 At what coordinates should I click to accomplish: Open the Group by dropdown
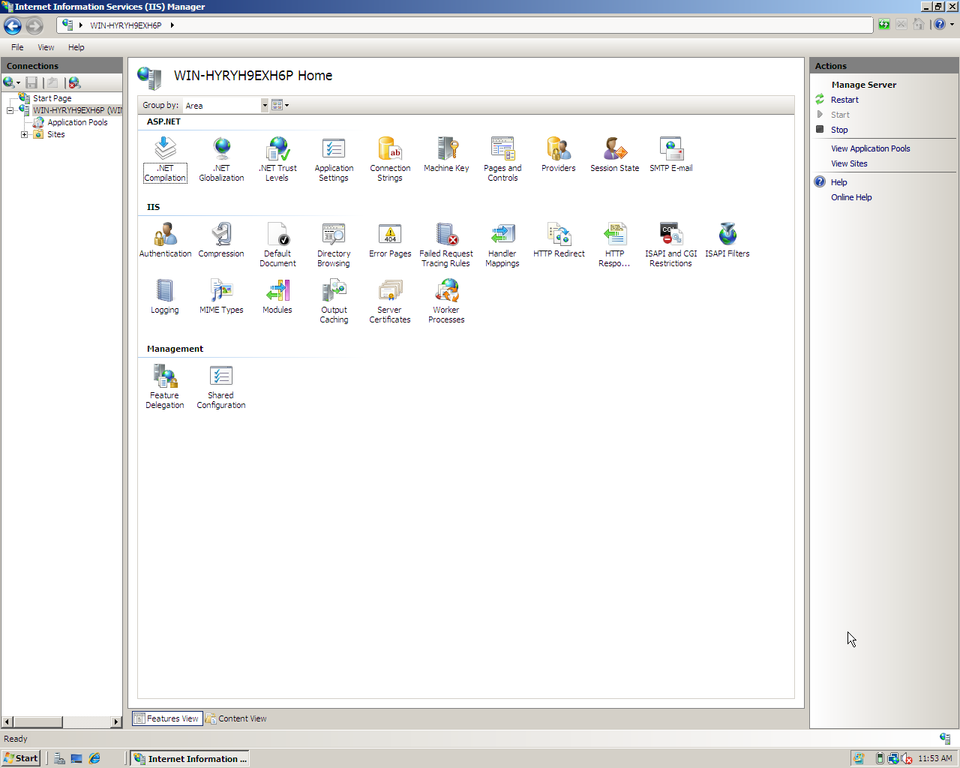(x=265, y=105)
